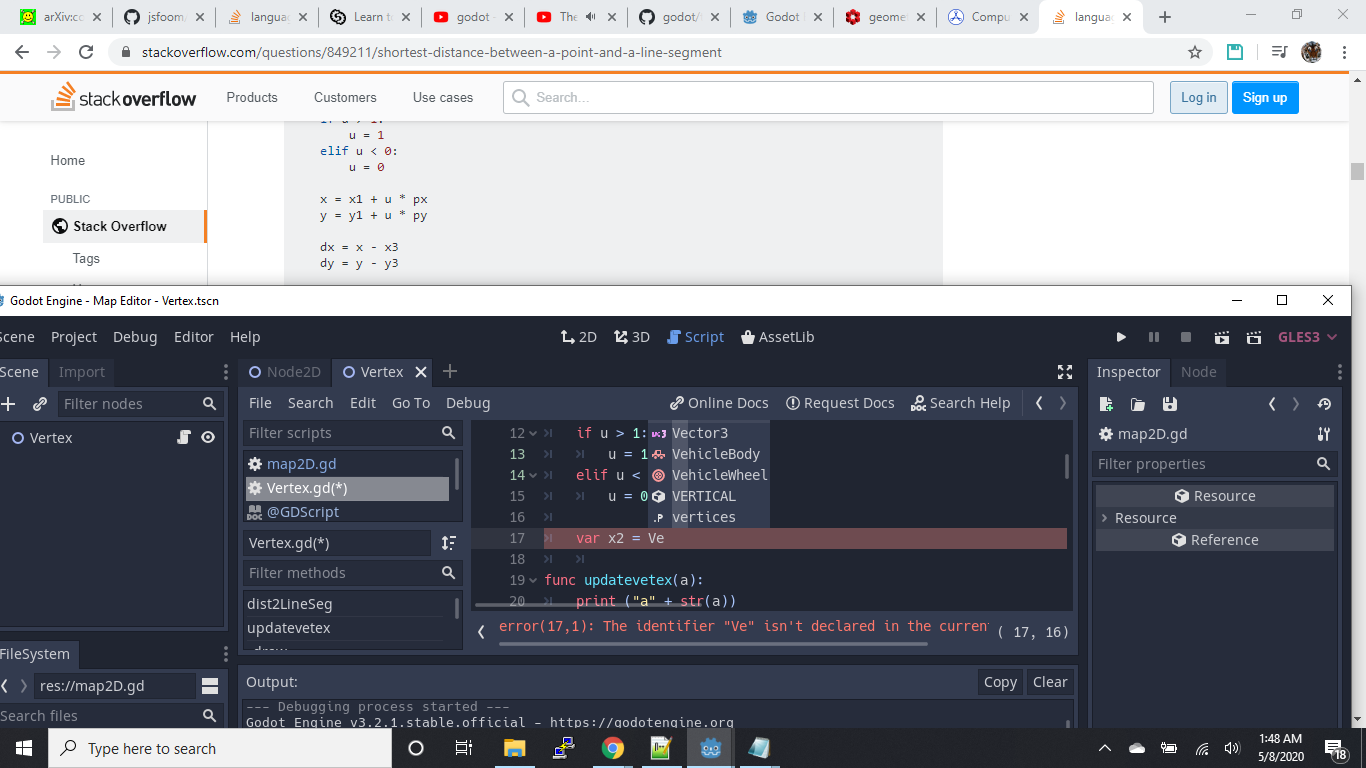The height and width of the screenshot is (768, 1366).
Task: Play the Godot project
Action: [1121, 337]
